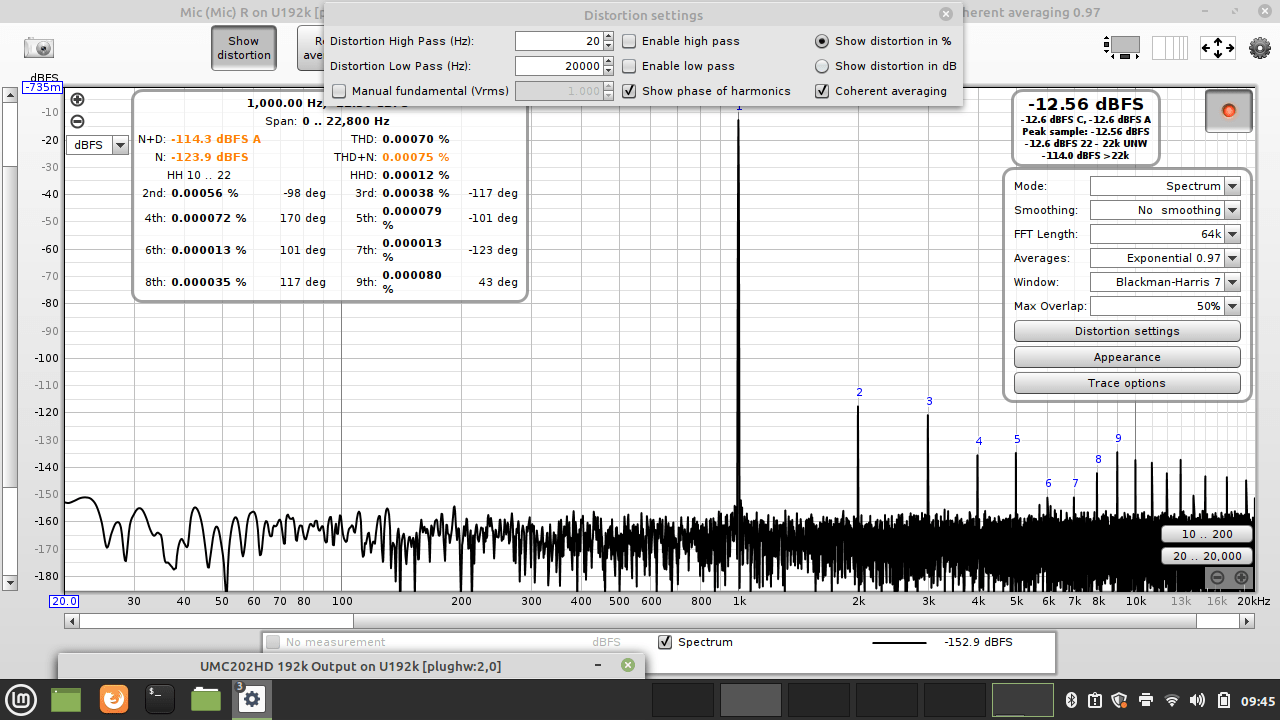Select Show distortion in dB radio

(822, 66)
